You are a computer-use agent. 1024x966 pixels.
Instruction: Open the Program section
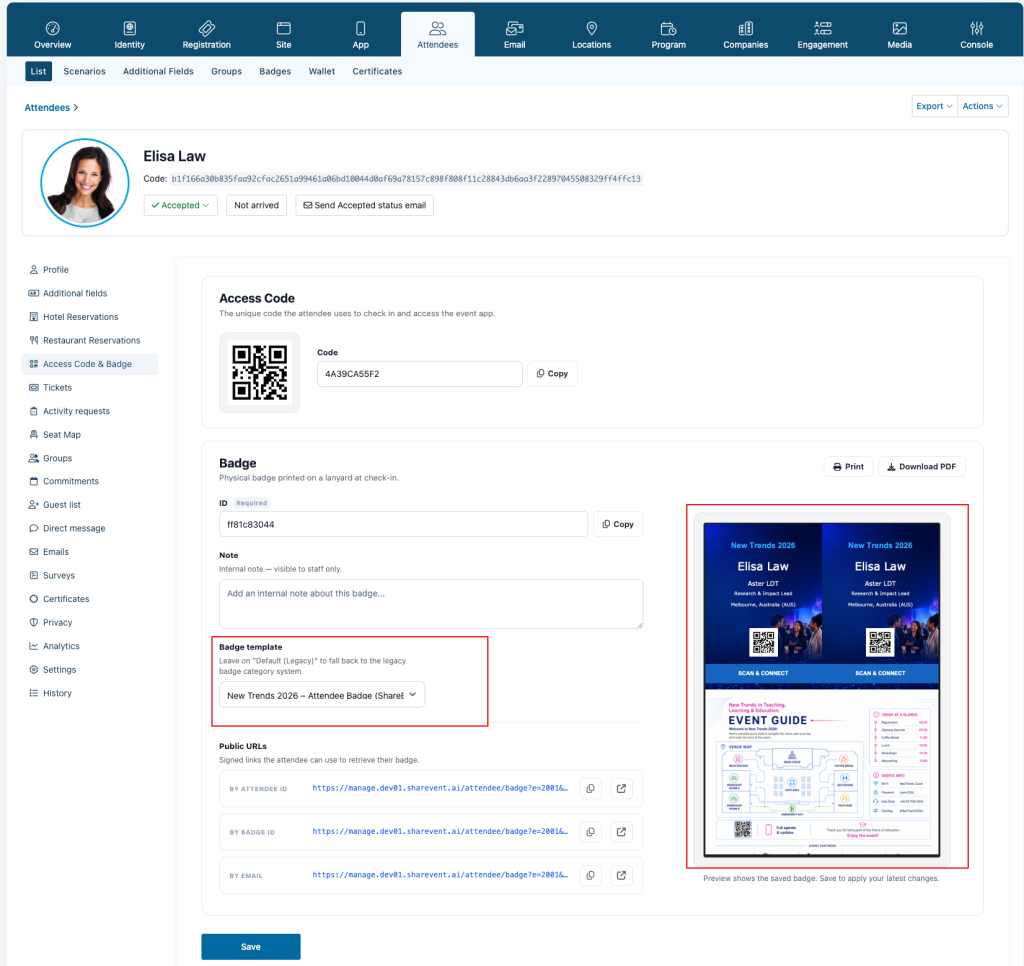(x=669, y=35)
